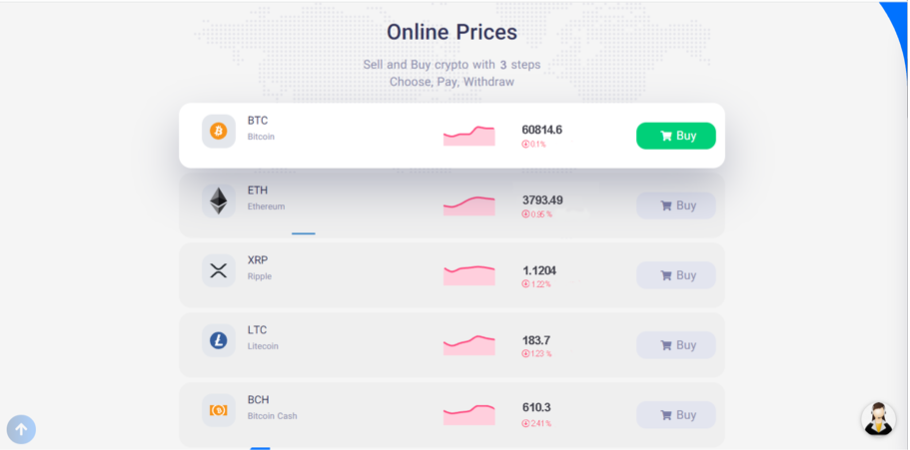Click the Bitcoin Cash icon
Viewport: 910px width, 450px height.
tap(218, 410)
